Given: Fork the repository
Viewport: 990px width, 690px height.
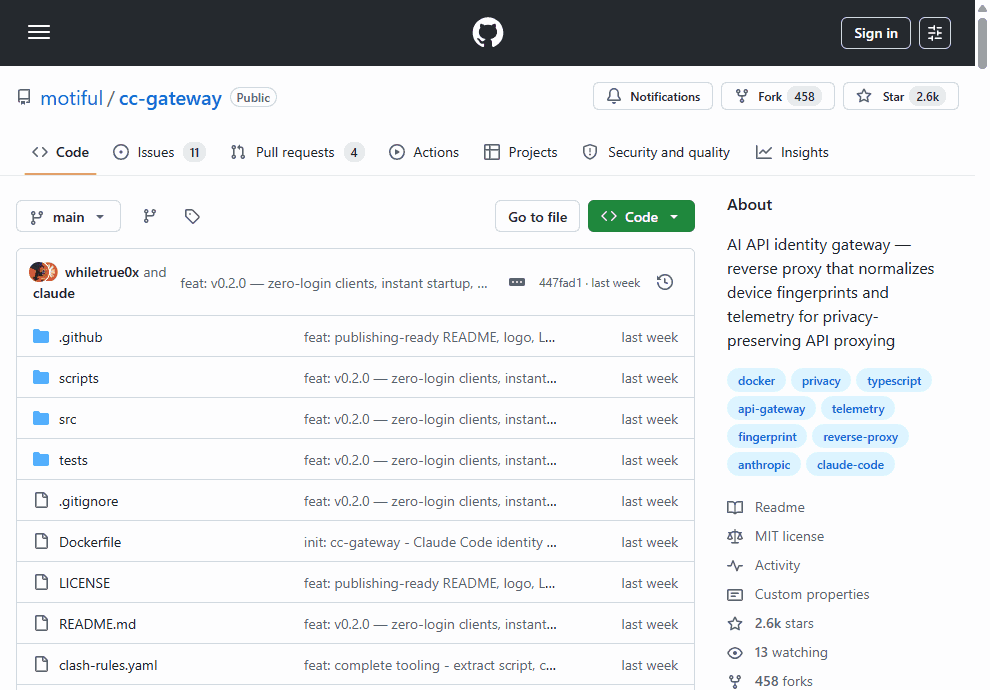Looking at the screenshot, I should [x=776, y=97].
